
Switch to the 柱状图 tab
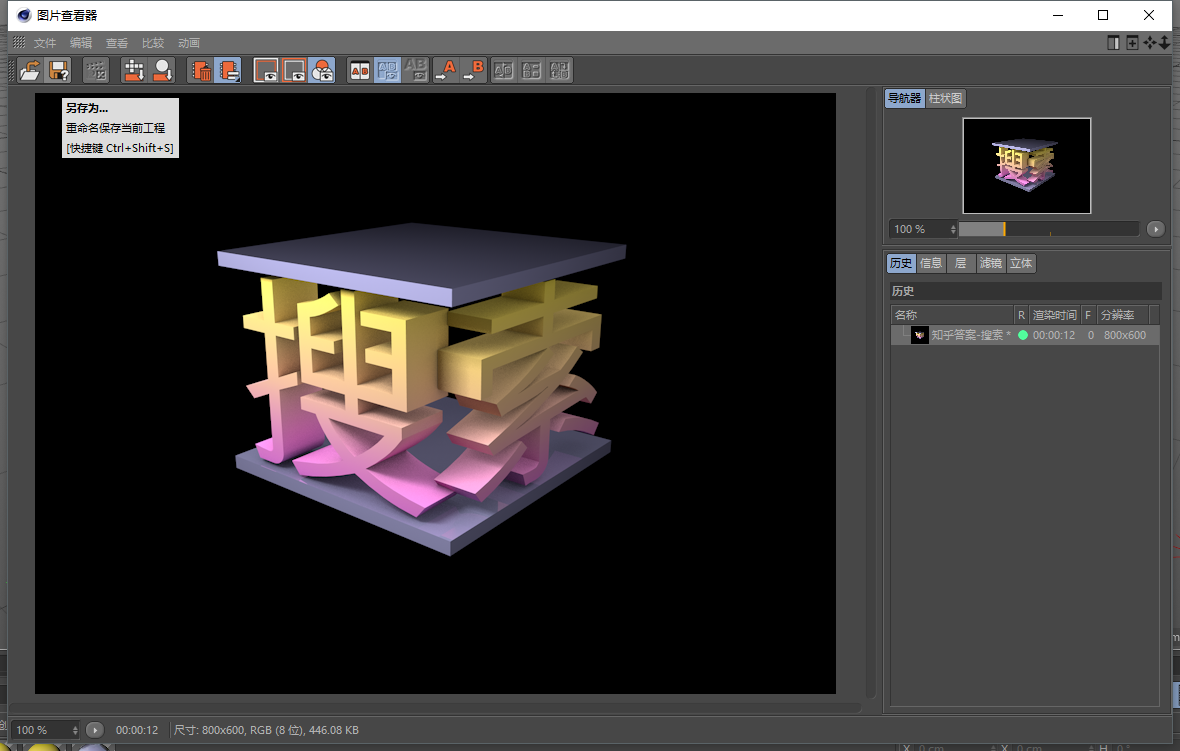click(x=945, y=98)
